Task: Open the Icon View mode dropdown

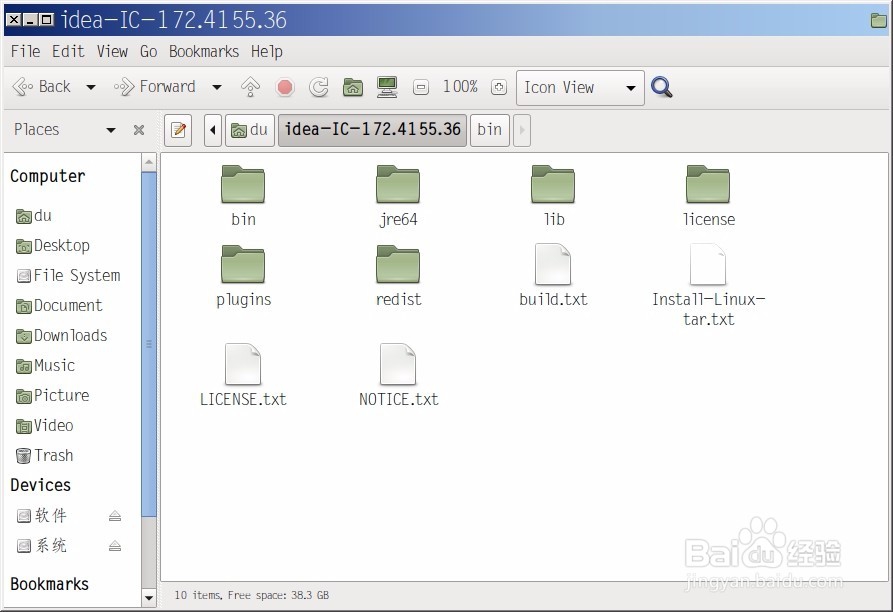Action: (x=580, y=88)
